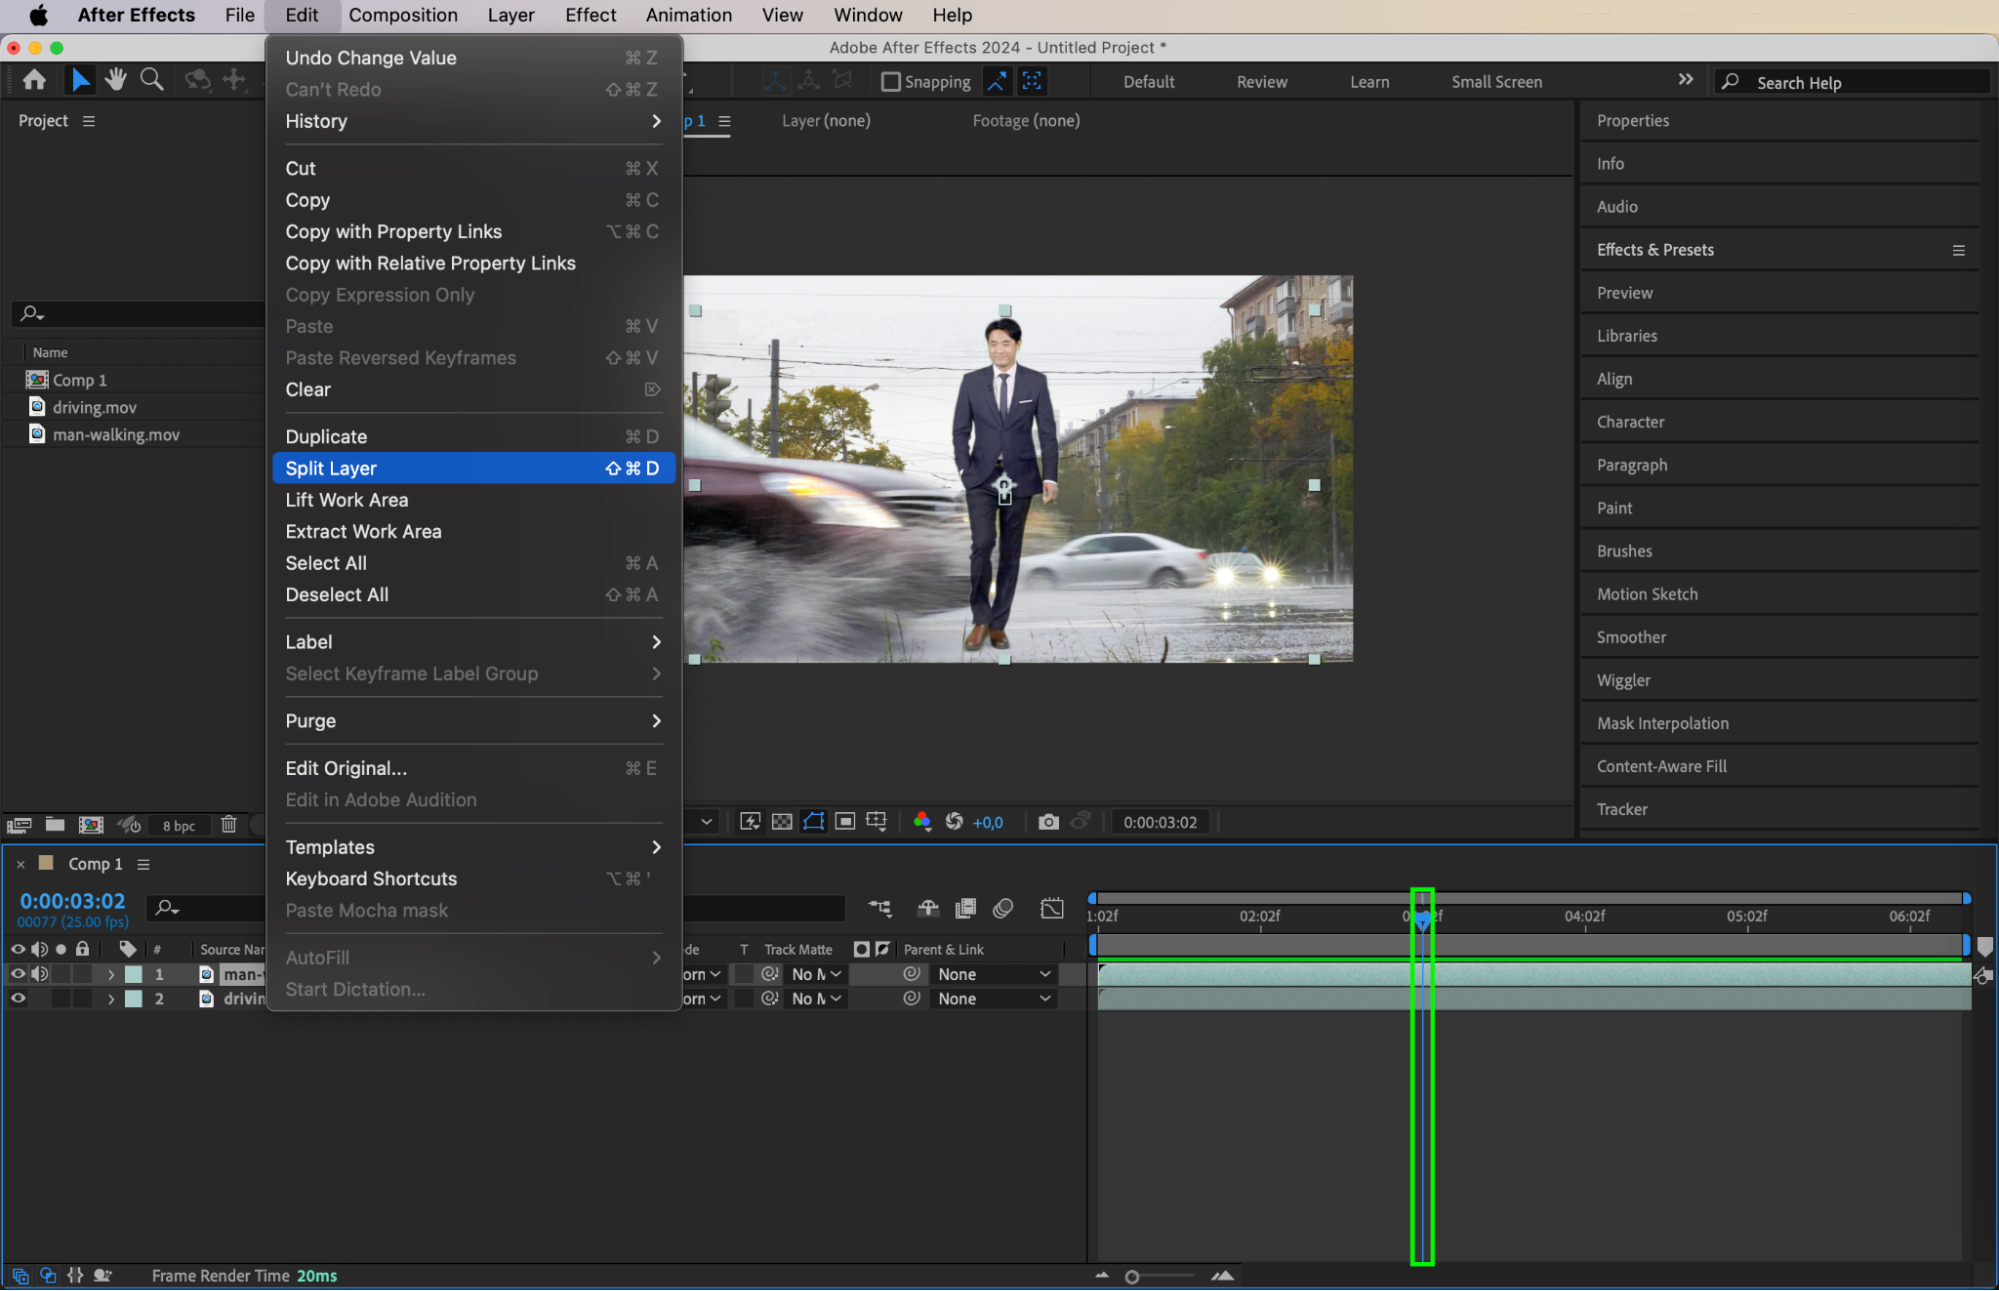This screenshot has width=1999, height=1291.
Task: Click the reset exposure icon
Action: tap(954, 822)
